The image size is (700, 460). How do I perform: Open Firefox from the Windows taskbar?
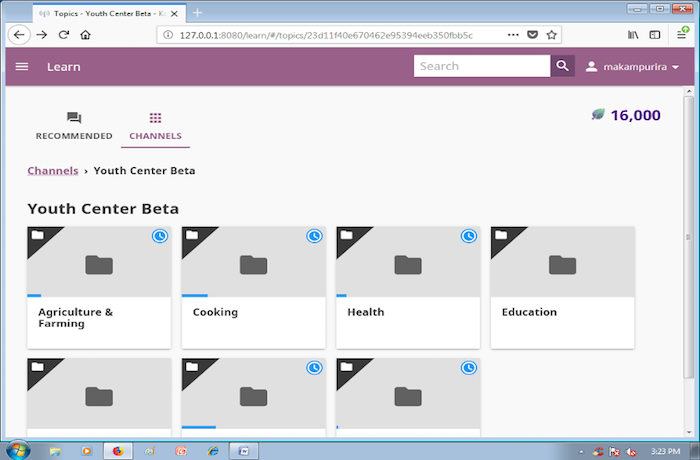[x=117, y=451]
